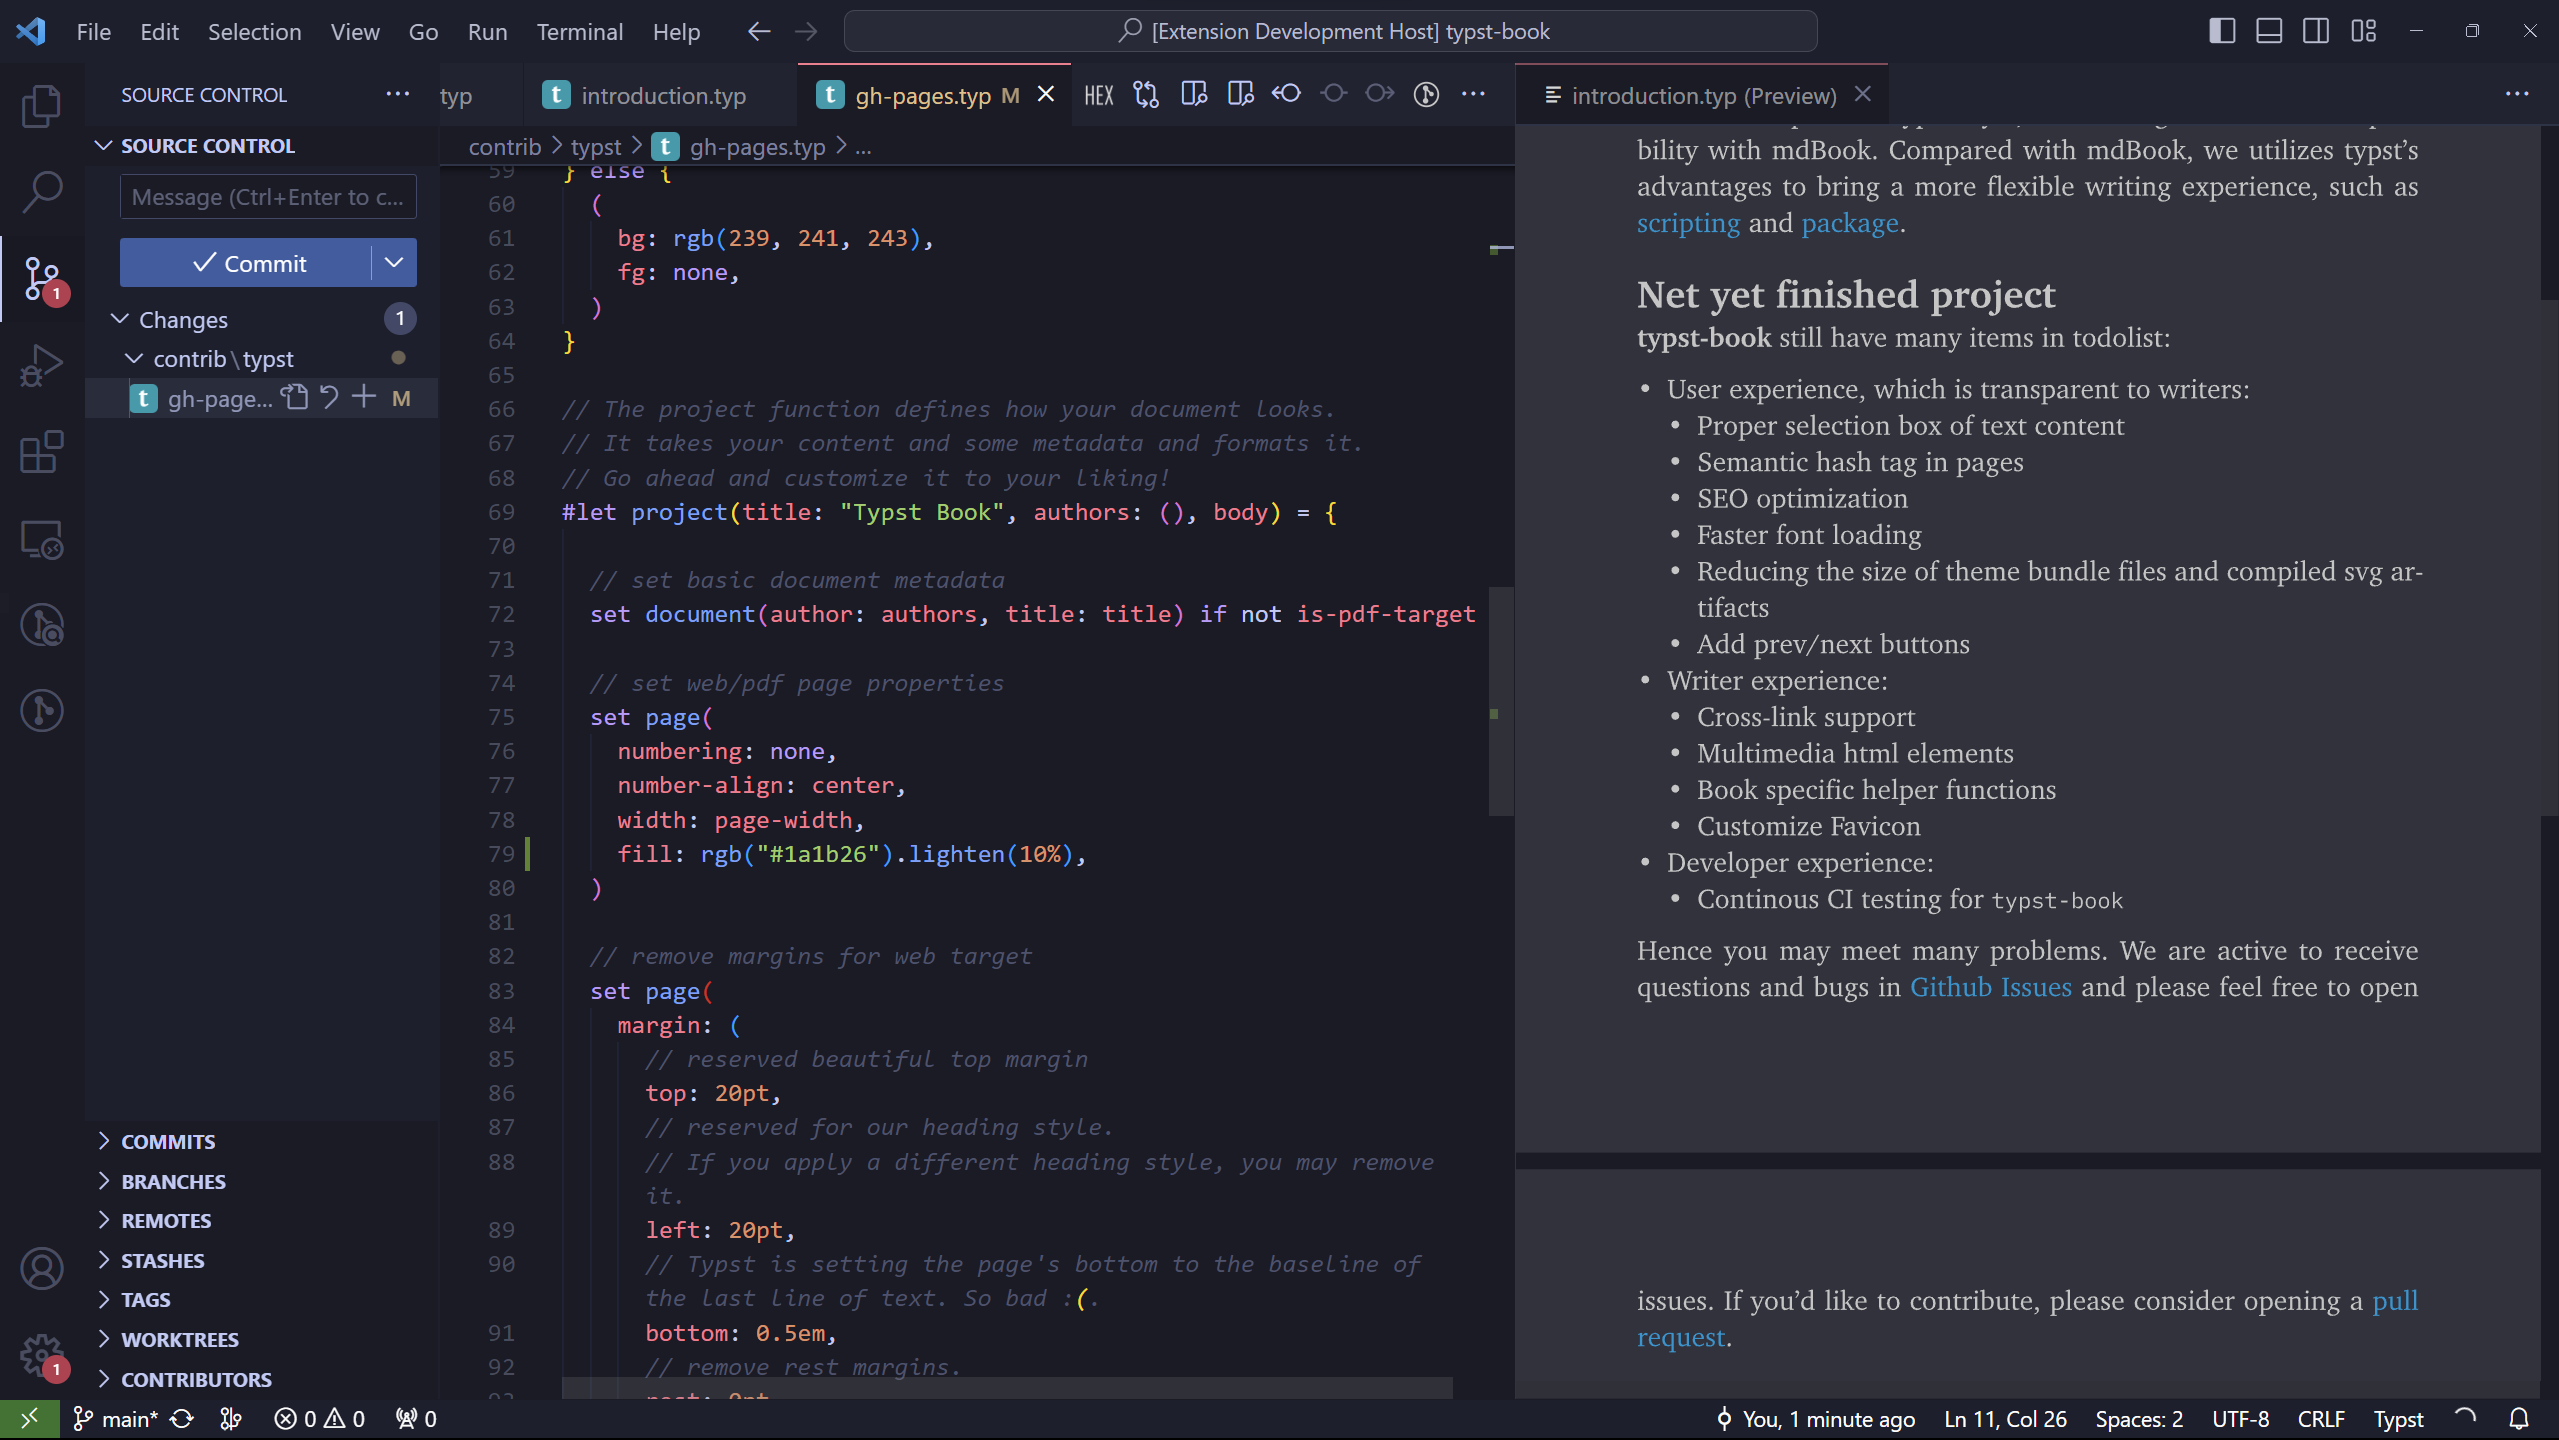Screen dimensions: 2559x1440
Task: Follow the Github Issues link in preview
Action: [1990, 987]
